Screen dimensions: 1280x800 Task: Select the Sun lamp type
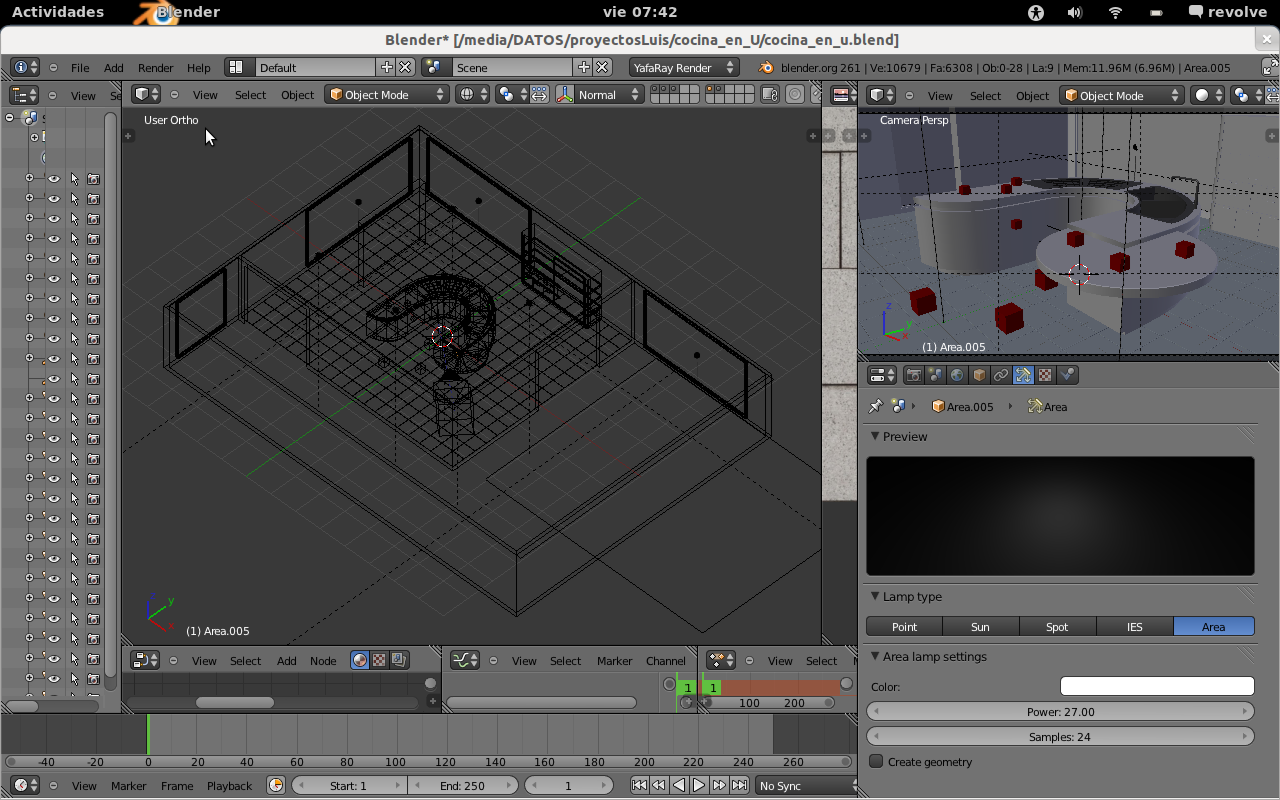click(x=980, y=627)
